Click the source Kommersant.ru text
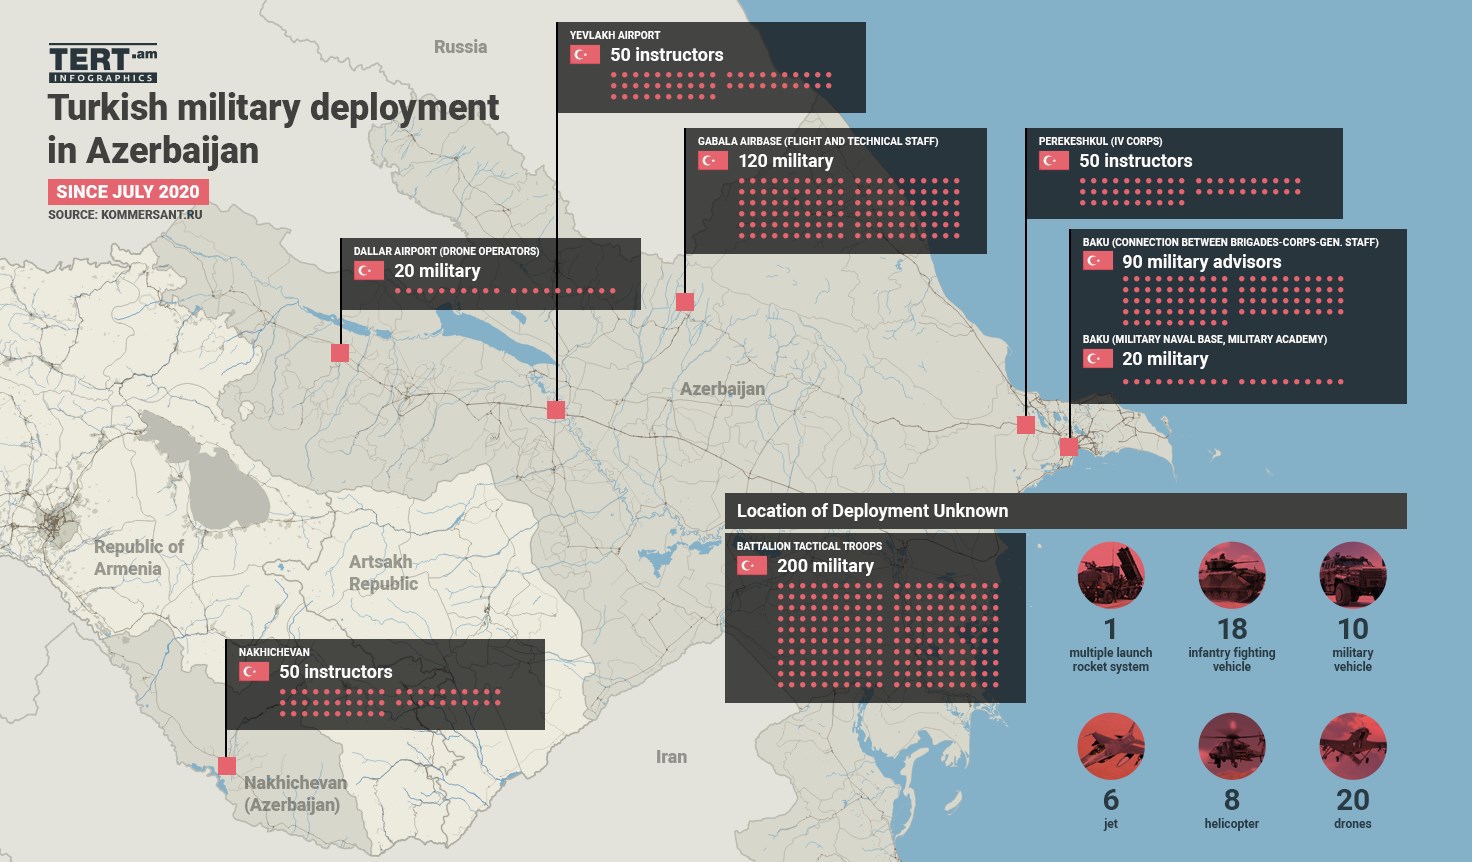Image resolution: width=1472 pixels, height=862 pixels. point(125,215)
